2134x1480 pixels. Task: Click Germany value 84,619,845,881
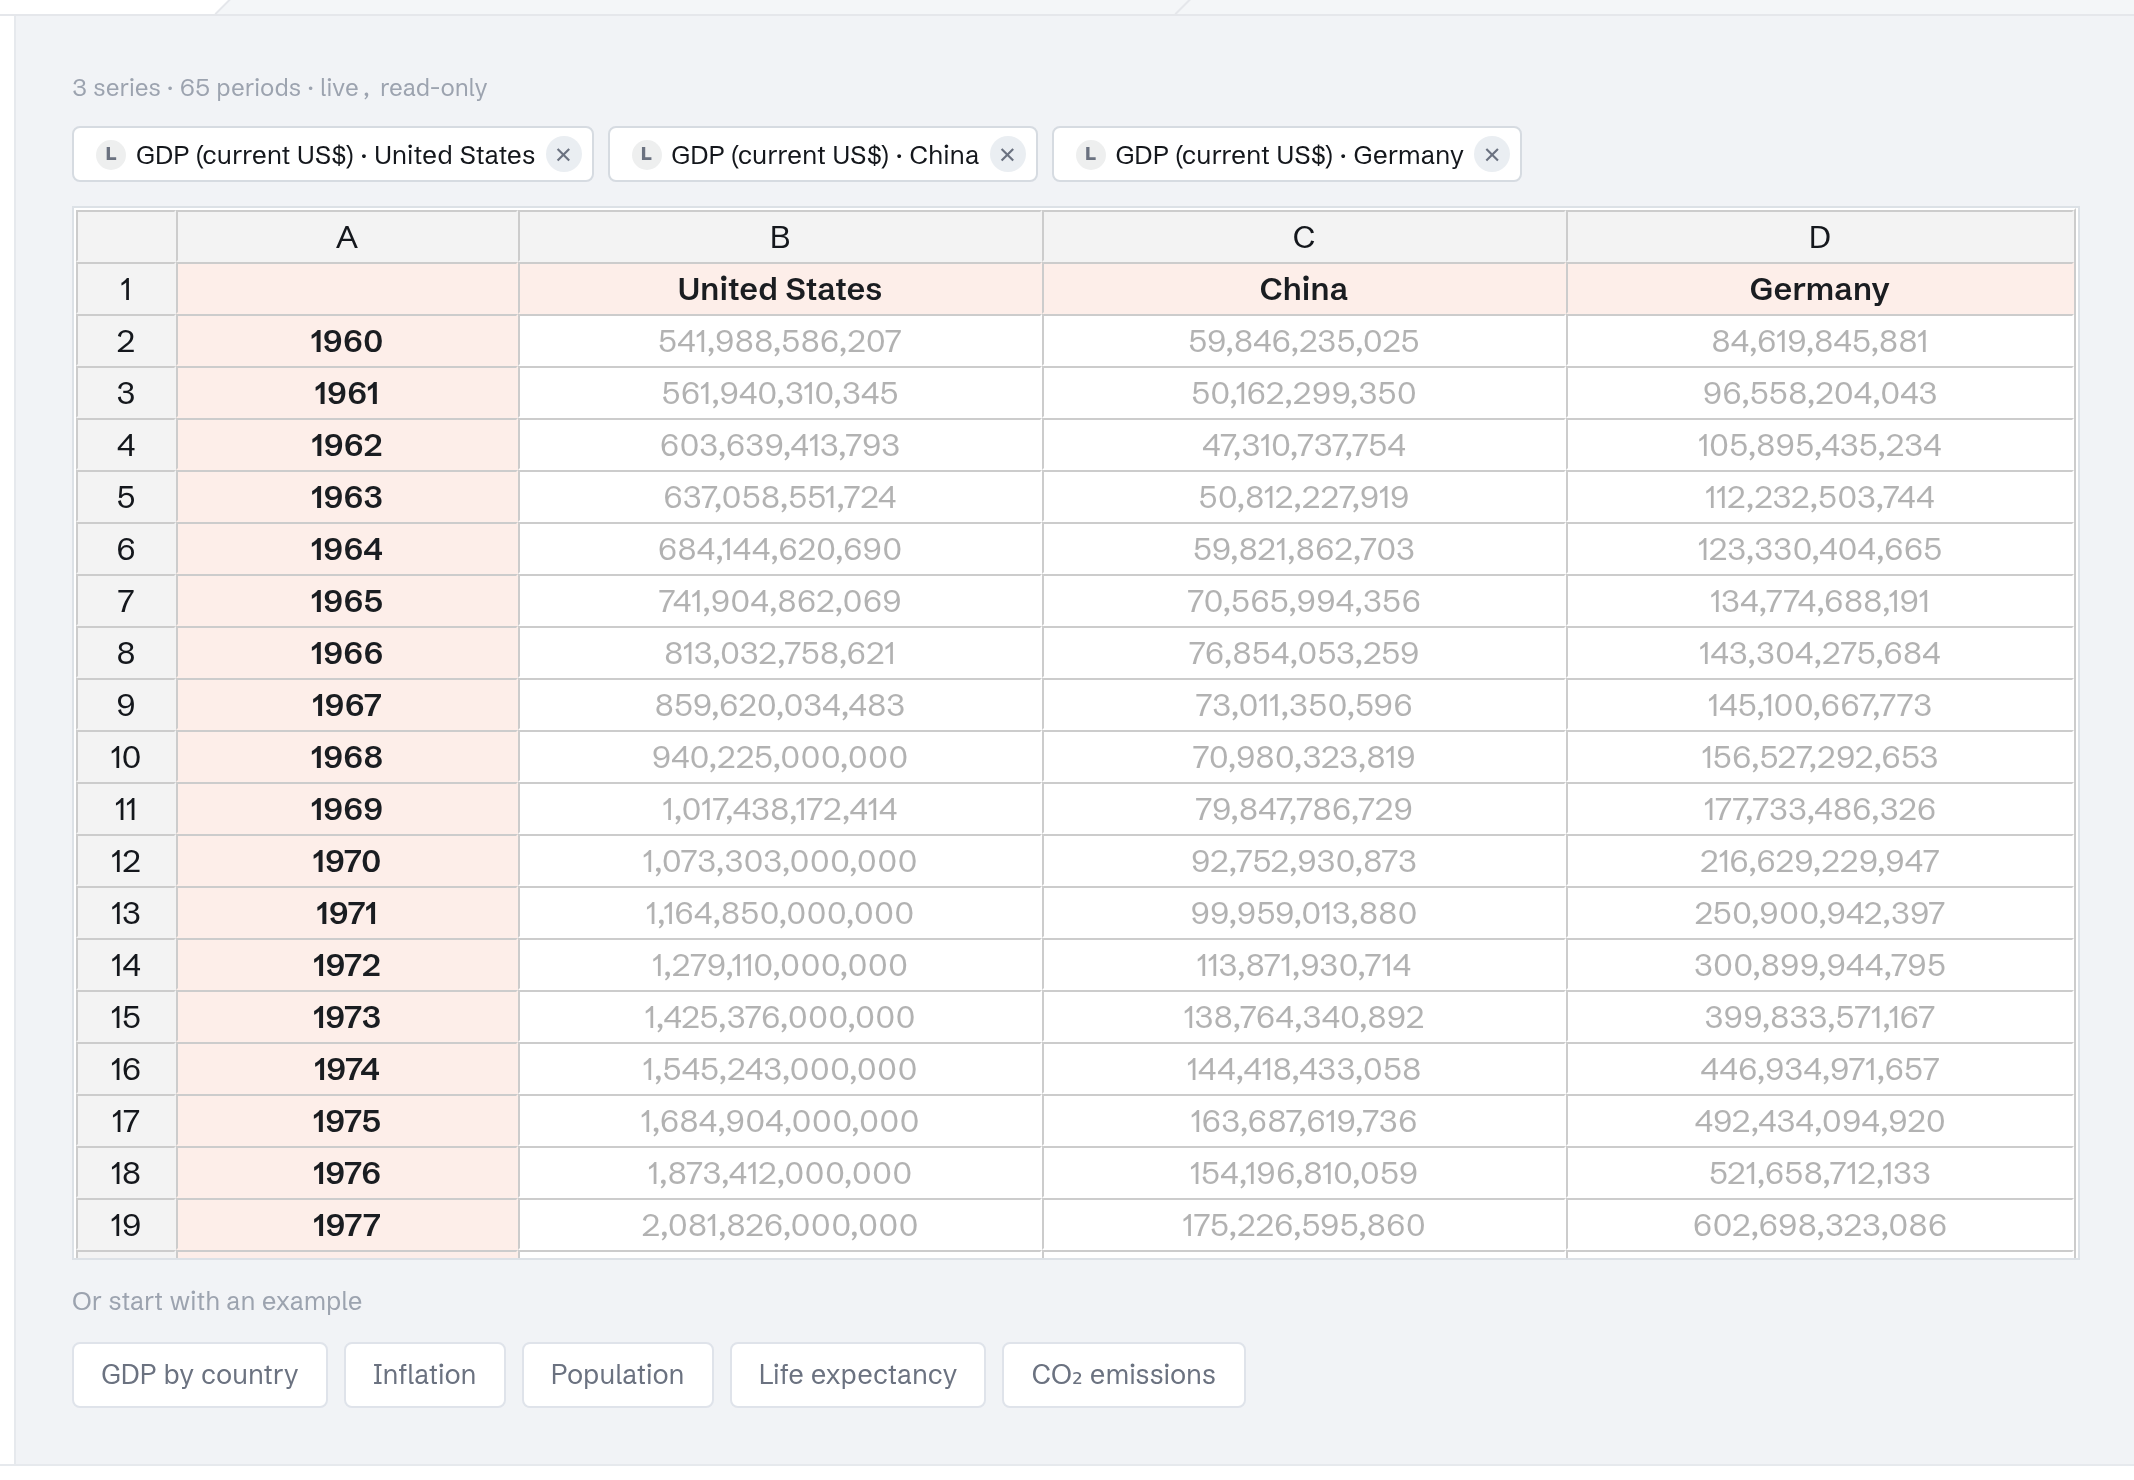1820,341
